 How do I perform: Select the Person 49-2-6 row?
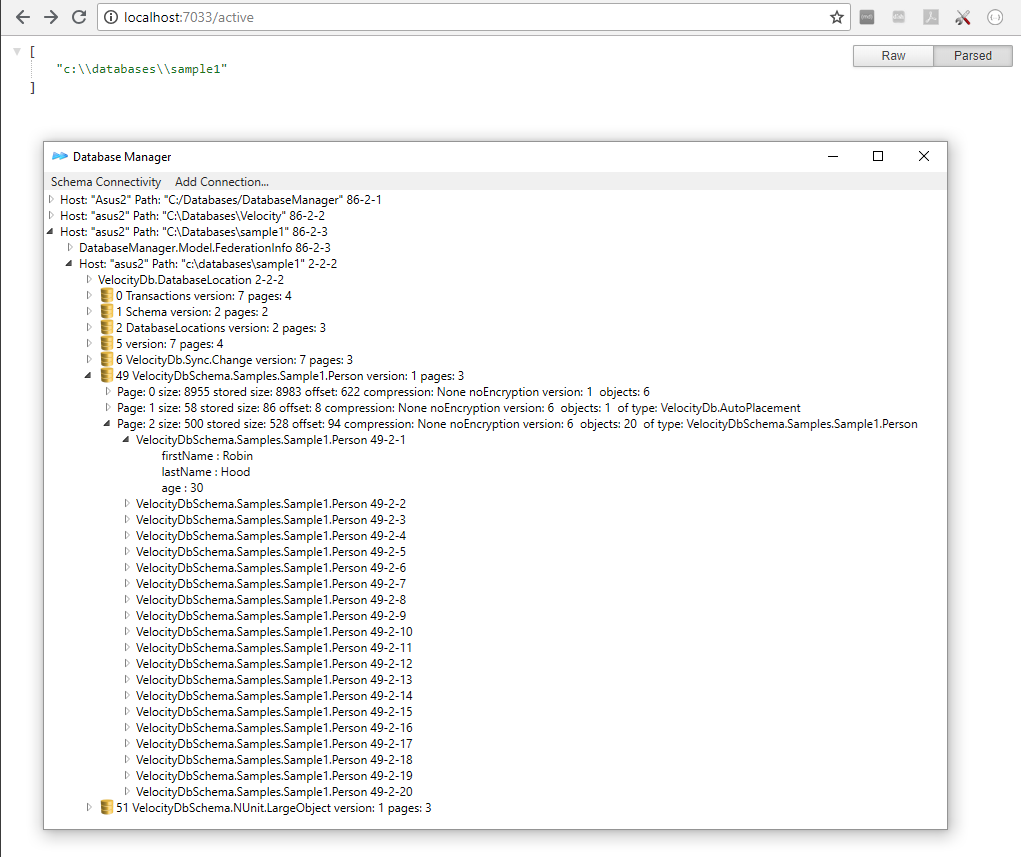pos(271,568)
